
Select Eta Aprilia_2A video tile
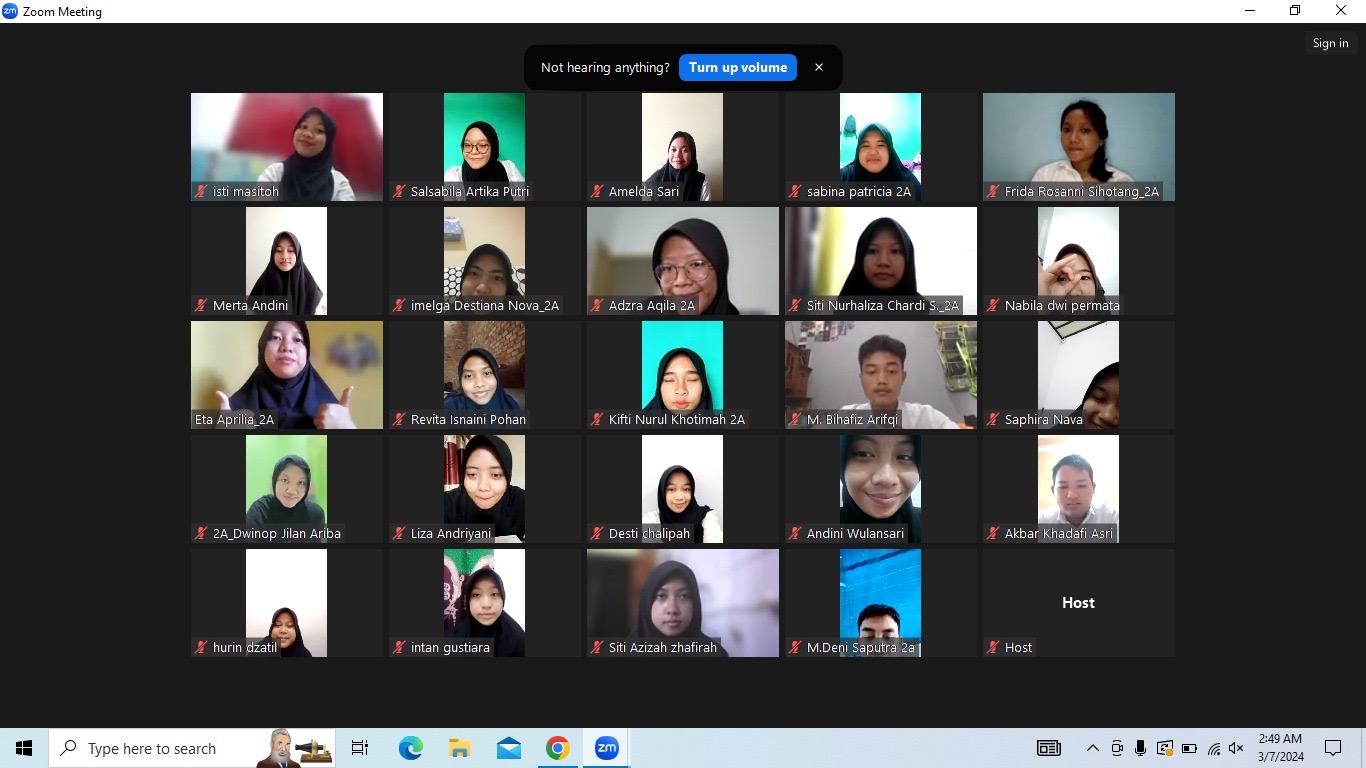[287, 374]
